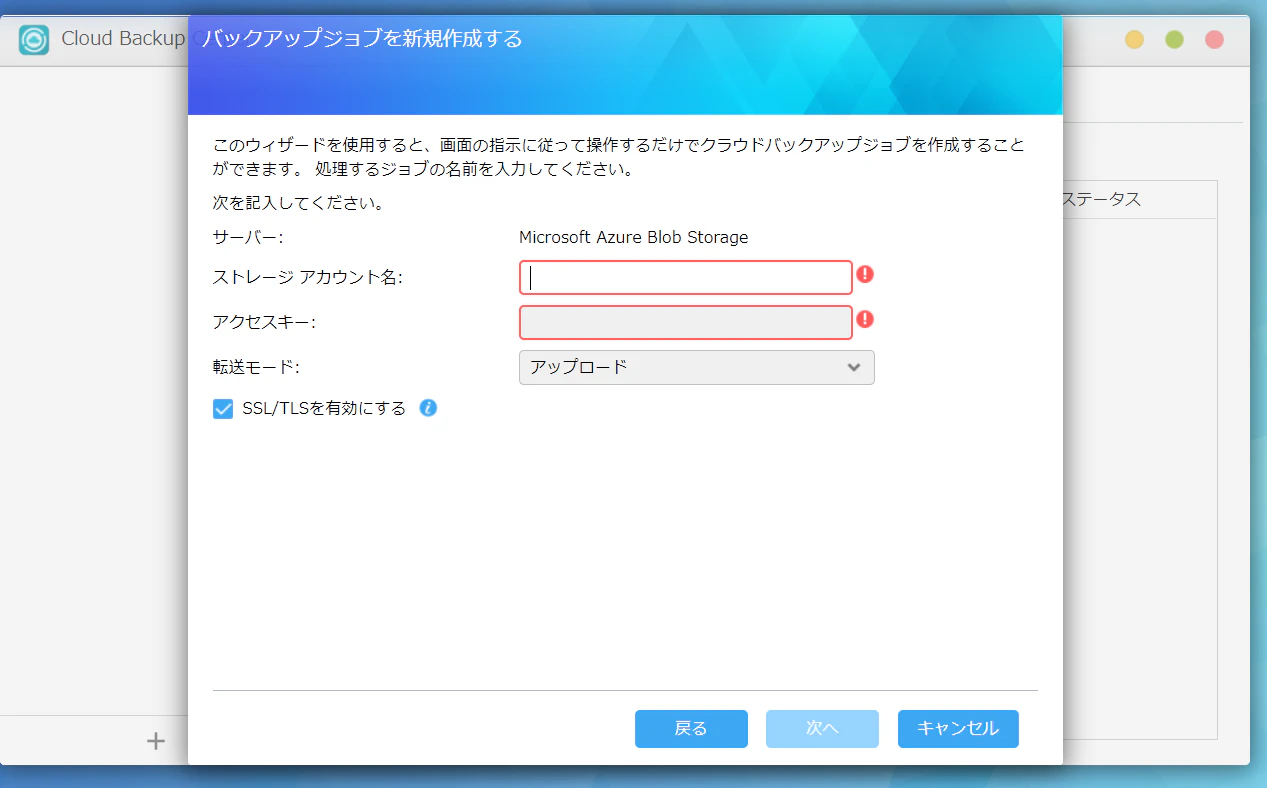1267x788 pixels.
Task: Toggle the SSL/TLSを有効にする checkbox
Action: [x=223, y=408]
